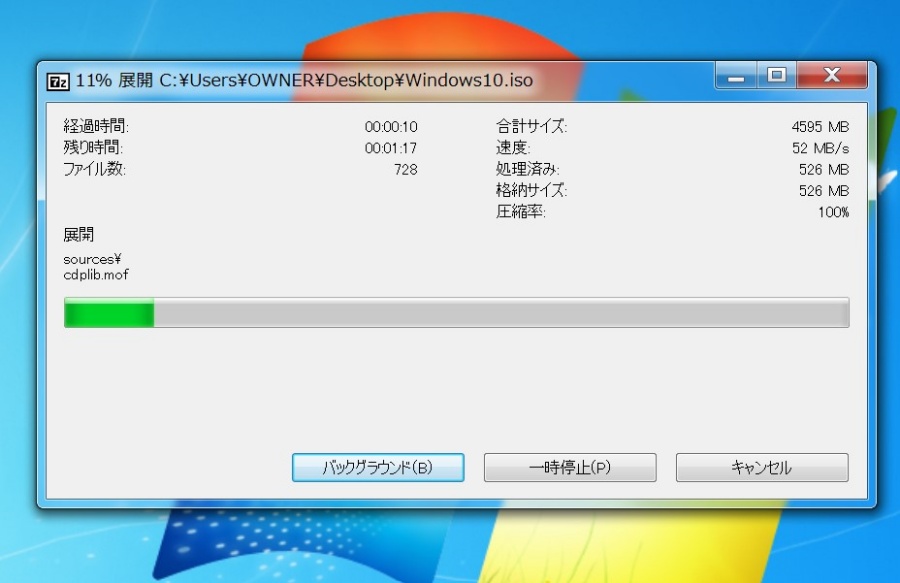Click the green progress bar

[x=110, y=313]
